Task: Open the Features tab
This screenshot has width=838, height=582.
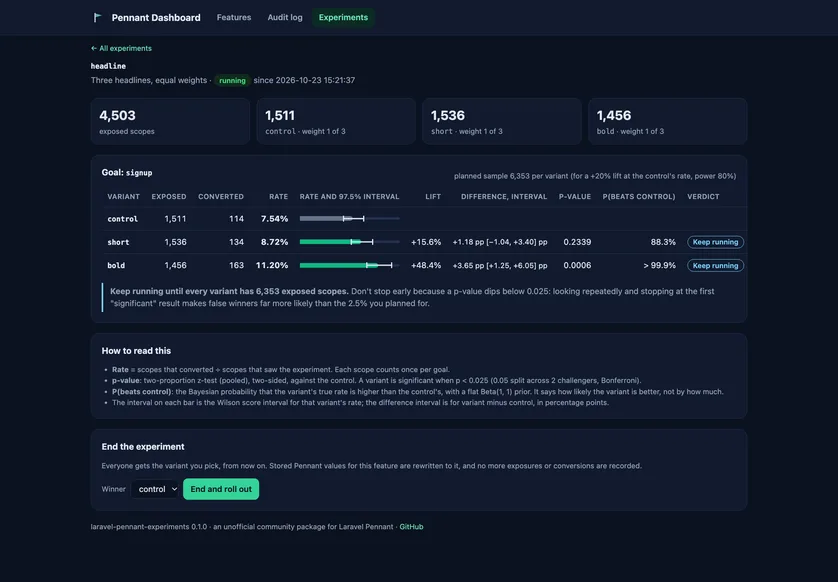Action: pos(234,18)
